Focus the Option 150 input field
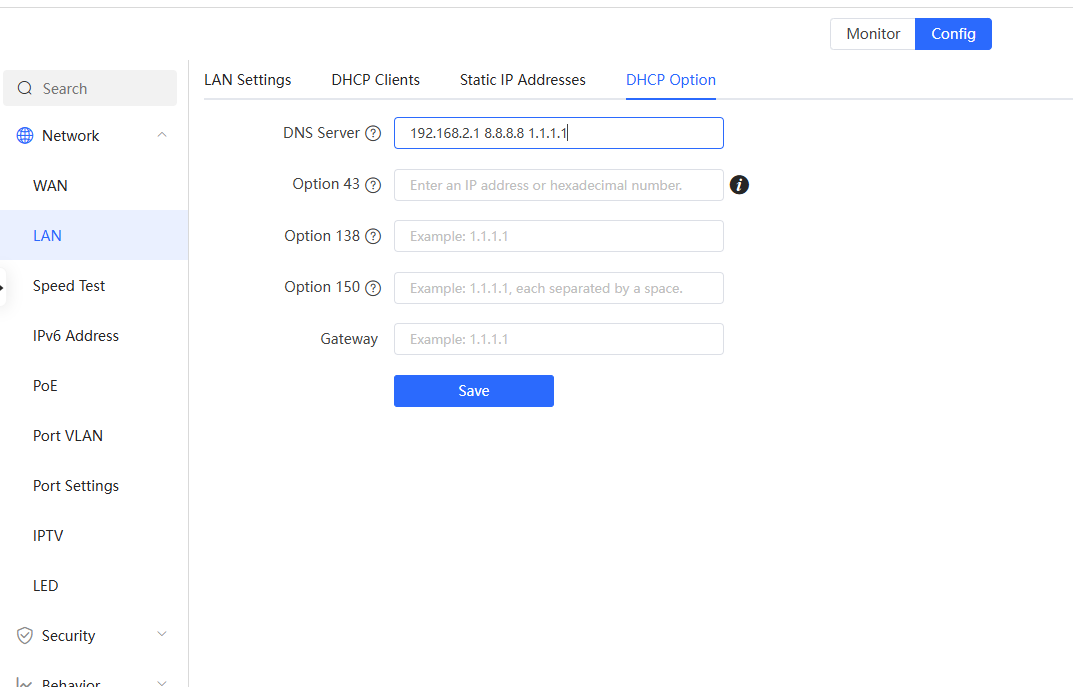Viewport: 1073px width, 687px height. (558, 288)
